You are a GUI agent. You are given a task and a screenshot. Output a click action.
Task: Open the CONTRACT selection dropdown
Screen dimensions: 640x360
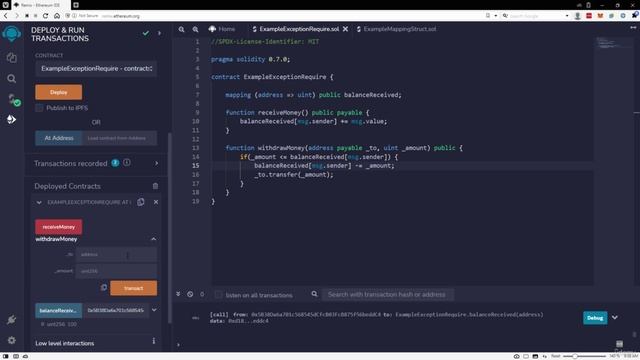96,69
